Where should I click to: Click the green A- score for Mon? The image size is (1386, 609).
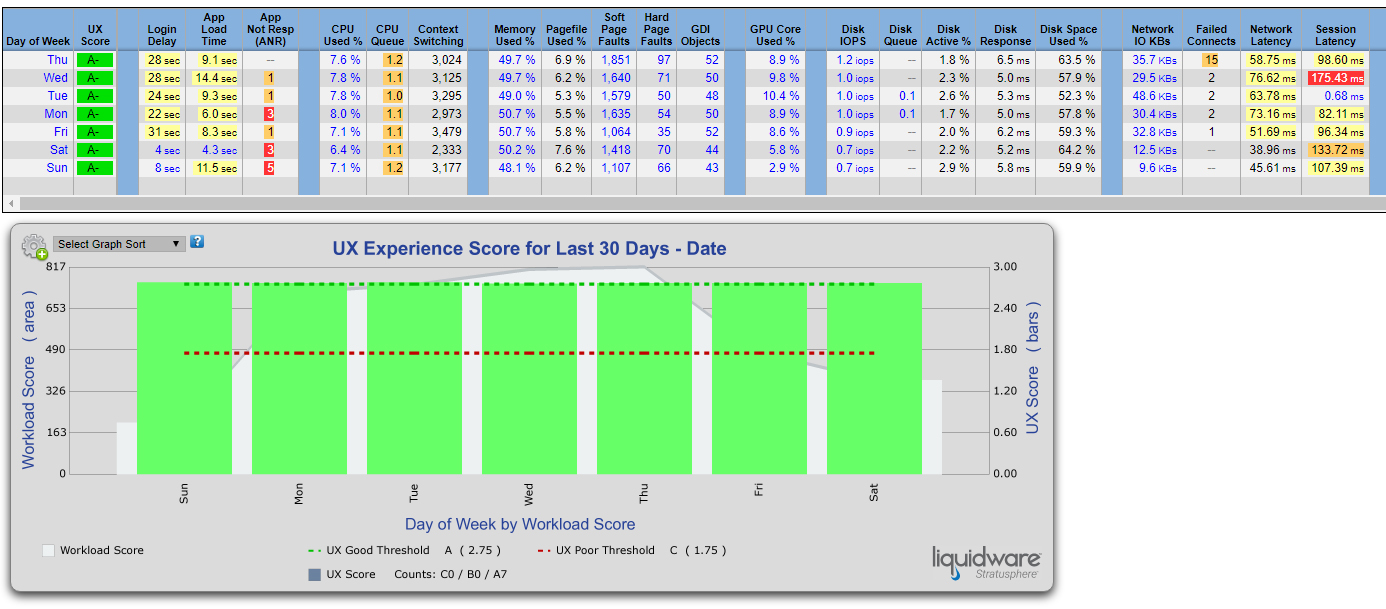click(x=93, y=114)
